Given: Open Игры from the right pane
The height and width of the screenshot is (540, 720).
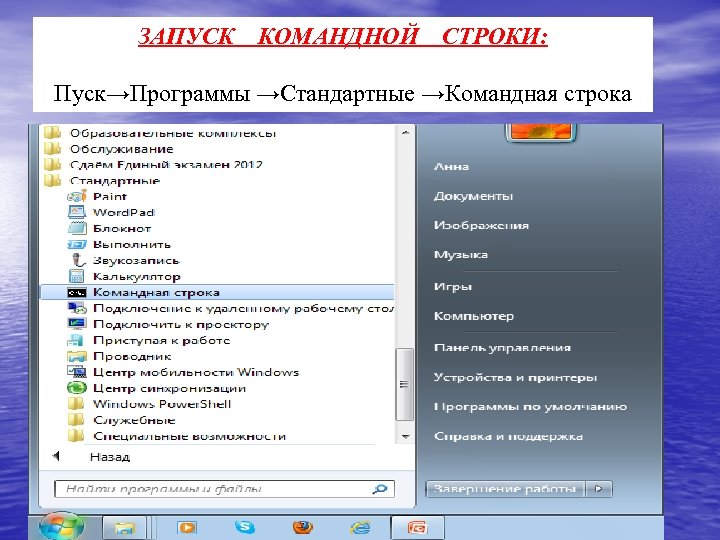Looking at the screenshot, I should tap(453, 287).
